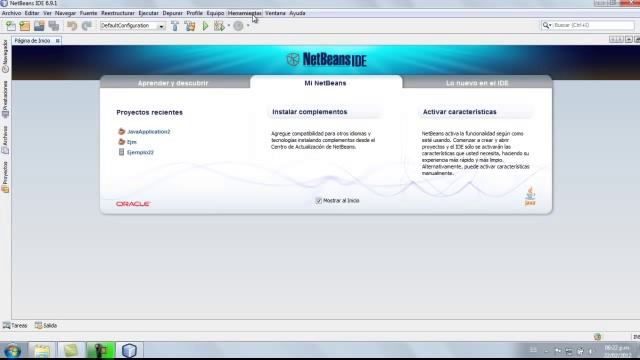Viewport: 640px width, 360px height.
Task: Click the New File toolbar icon
Action: point(11,26)
